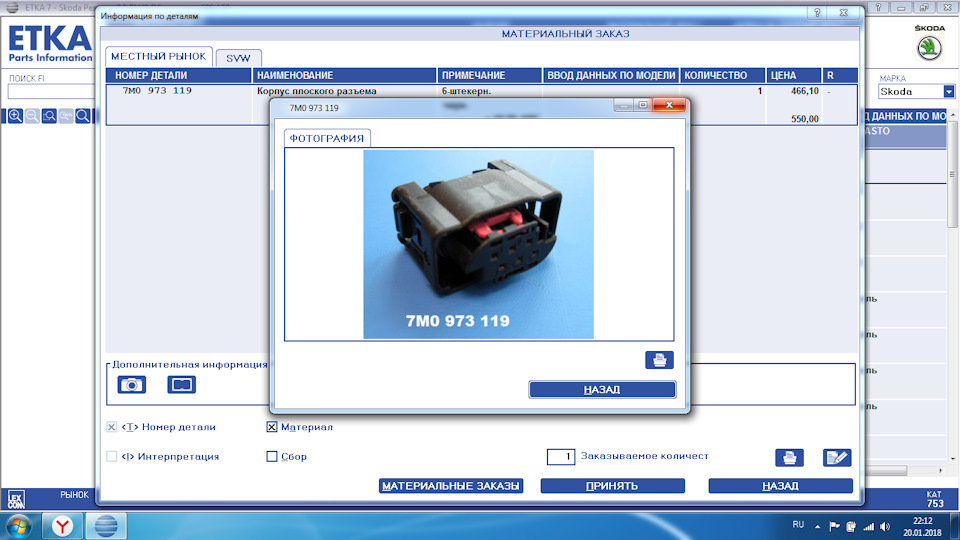Click the Skoda logo emblem
960x540 pixels.
[929, 48]
